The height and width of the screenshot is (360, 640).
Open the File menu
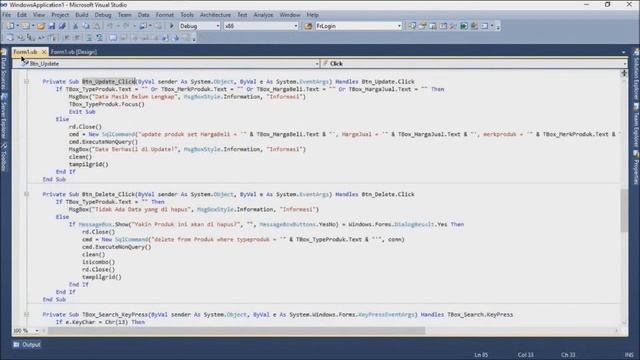(x=7, y=15)
